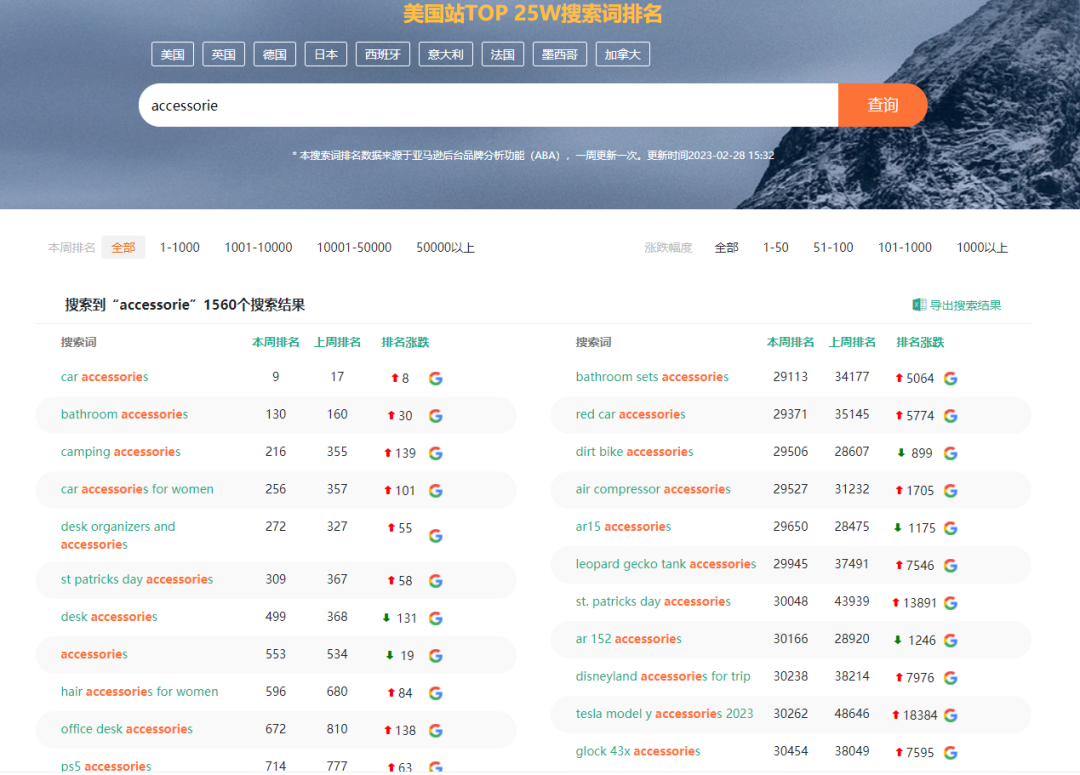This screenshot has height=775, width=1080.
Task: Focus the search keyword input field
Action: [488, 105]
